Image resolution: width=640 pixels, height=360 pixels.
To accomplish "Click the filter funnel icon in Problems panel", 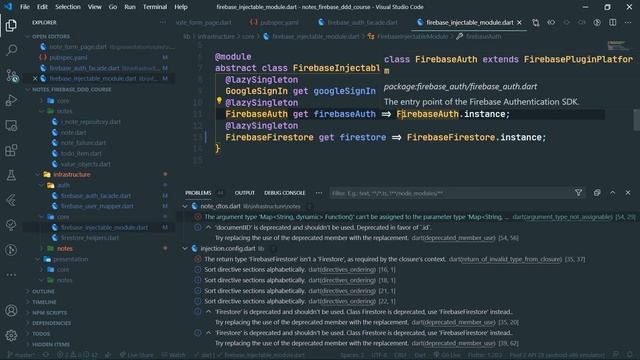I will [x=578, y=193].
